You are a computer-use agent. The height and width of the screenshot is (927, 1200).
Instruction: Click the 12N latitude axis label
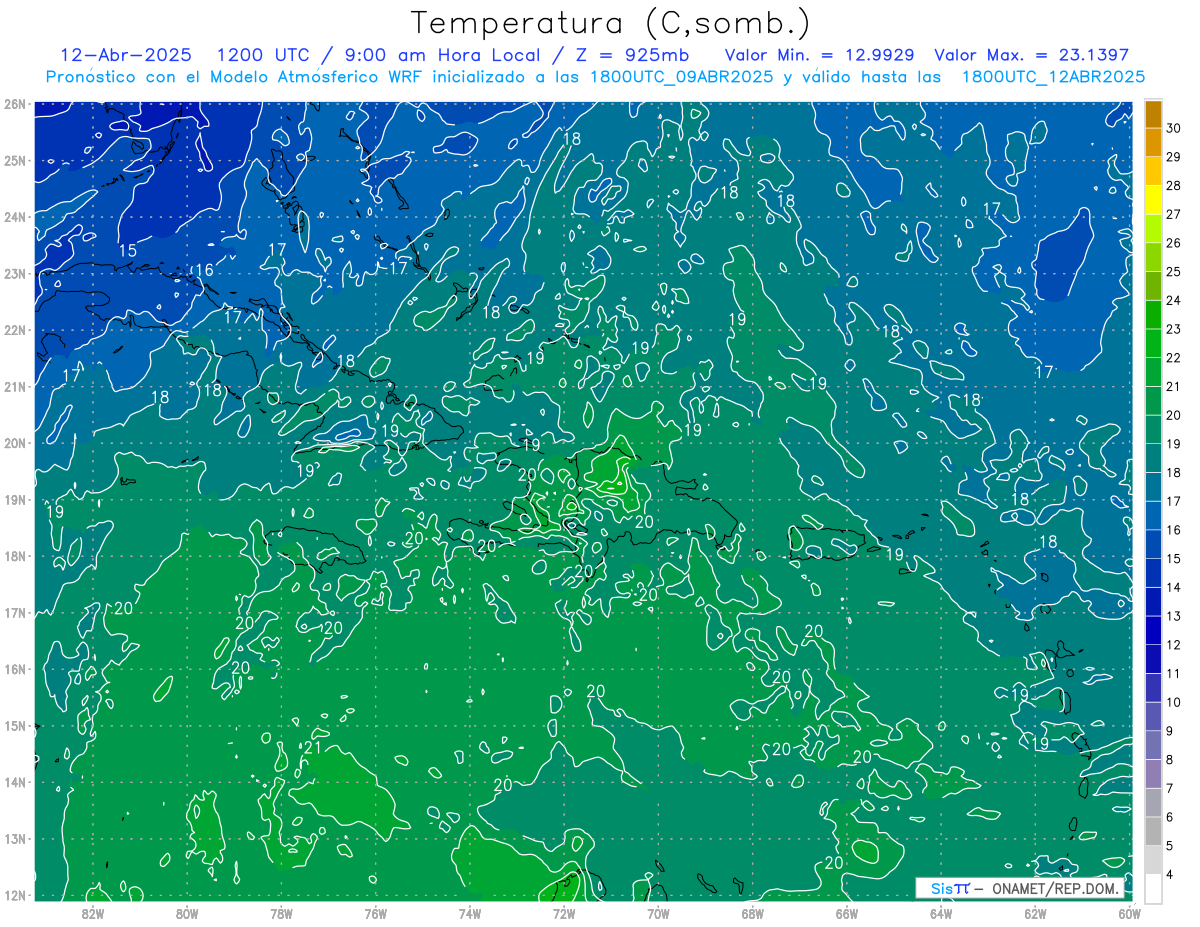click(15, 895)
